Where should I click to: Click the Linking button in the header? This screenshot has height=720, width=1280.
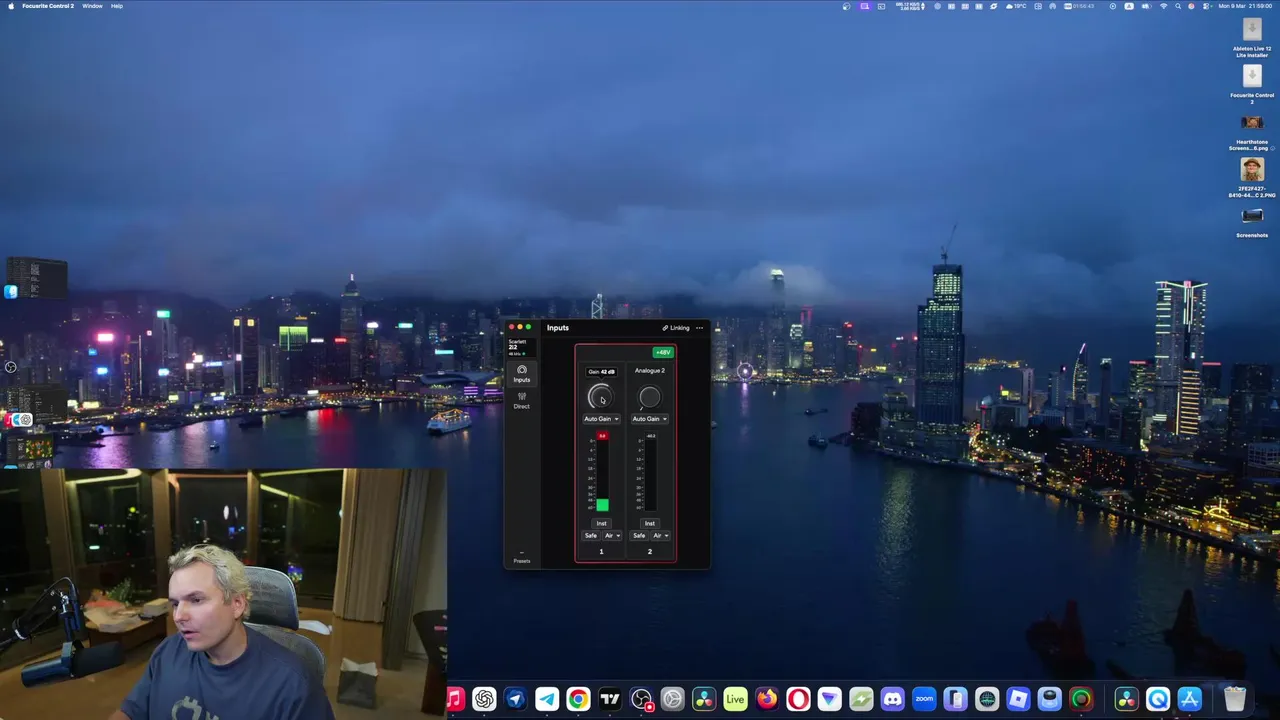click(676, 328)
